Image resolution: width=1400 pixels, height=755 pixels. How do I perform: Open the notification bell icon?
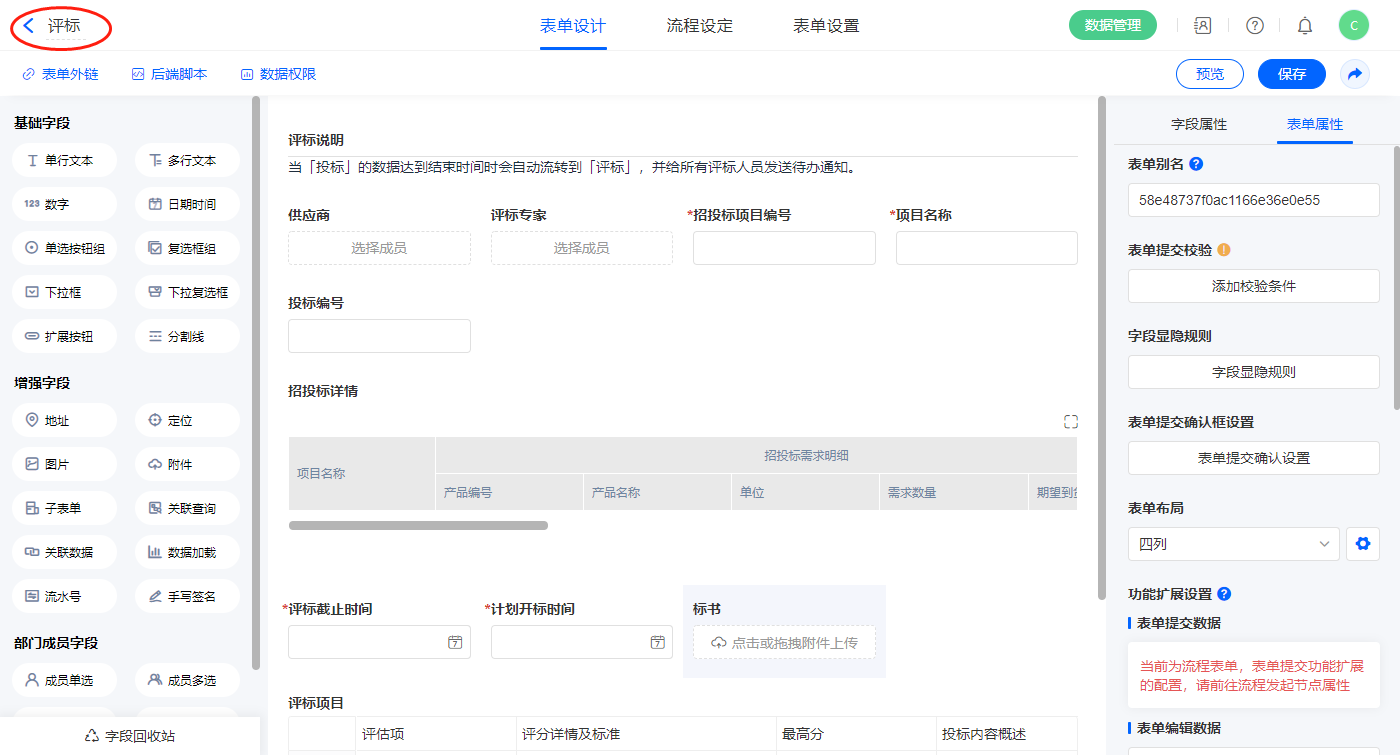(x=1305, y=26)
